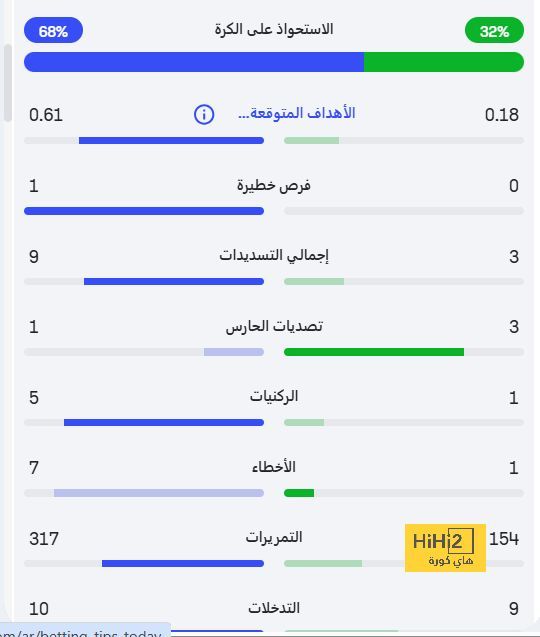Click the green section of the possession bar
Viewport: 540px width, 637px height.
pyautogui.click(x=444, y=62)
